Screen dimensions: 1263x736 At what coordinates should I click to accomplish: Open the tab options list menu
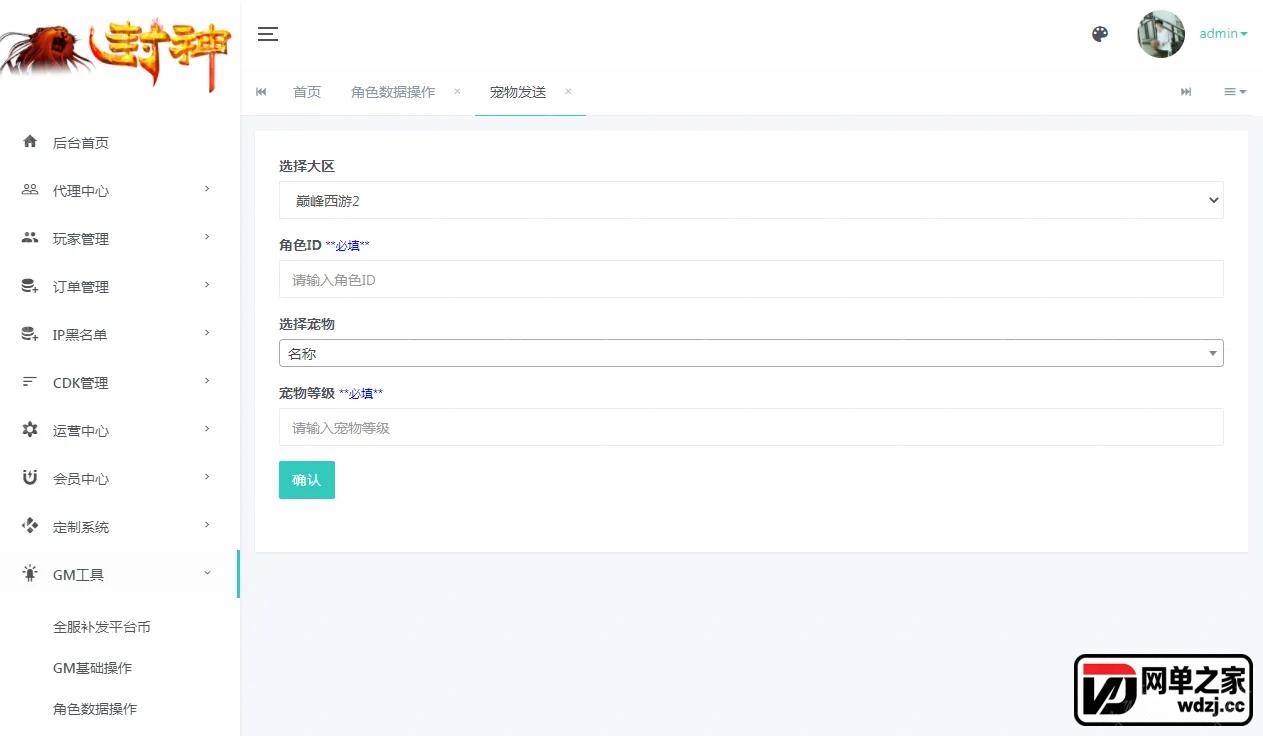(x=1235, y=92)
